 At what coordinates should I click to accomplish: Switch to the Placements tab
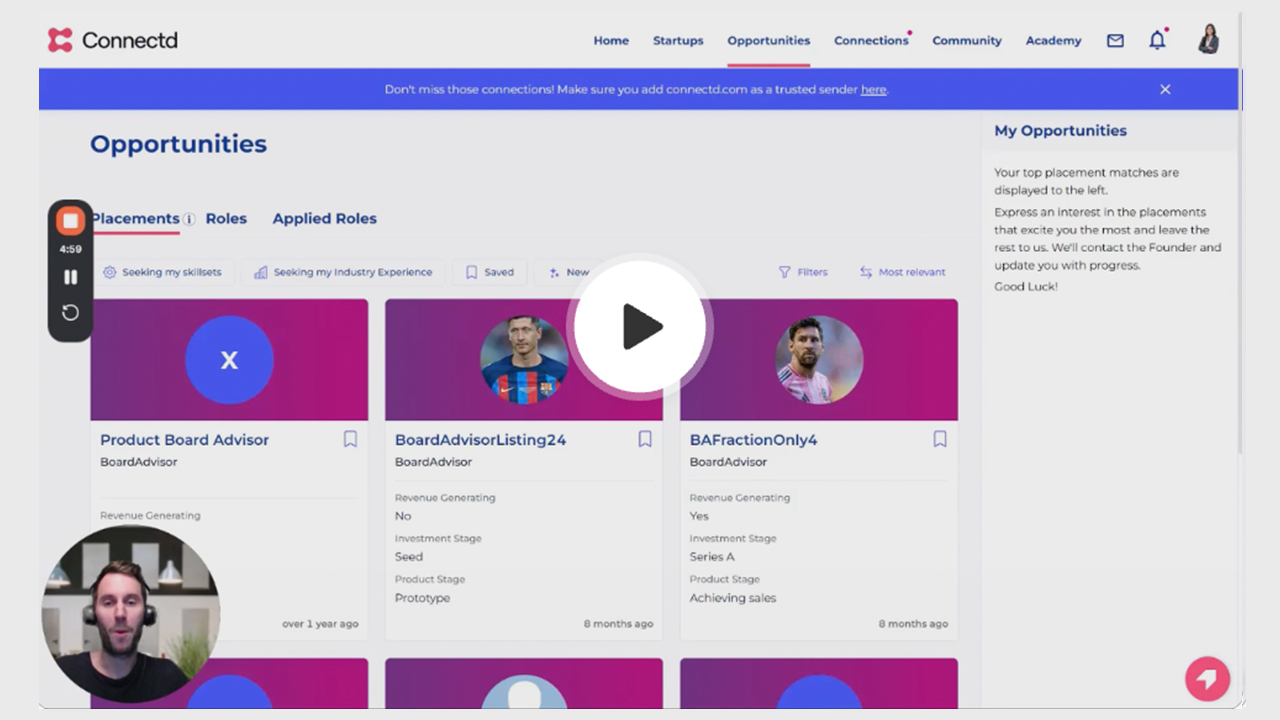tap(135, 219)
